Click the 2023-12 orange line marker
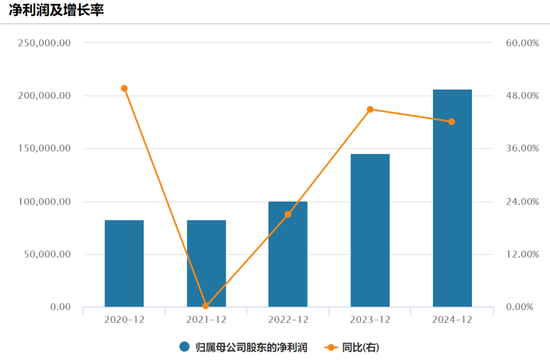This screenshot has height=361, width=550. click(370, 109)
